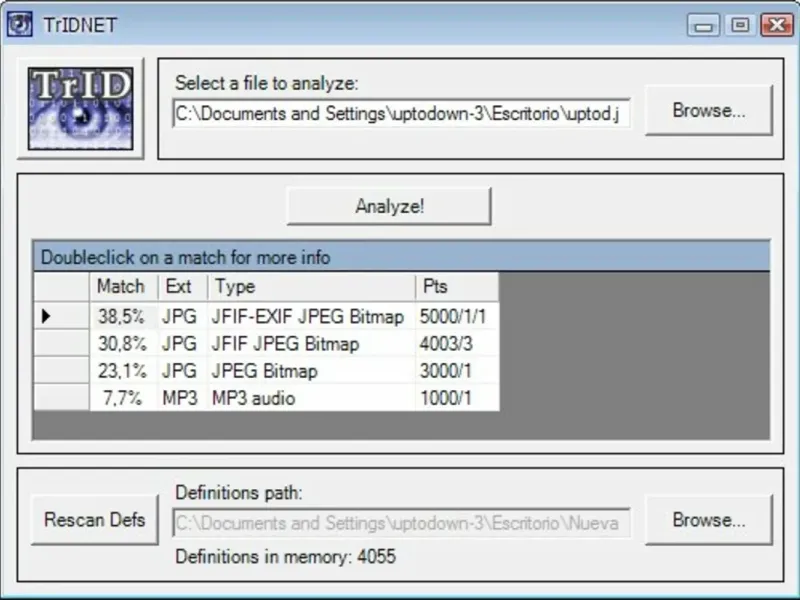Minimize the TrIDNET window

703,25
